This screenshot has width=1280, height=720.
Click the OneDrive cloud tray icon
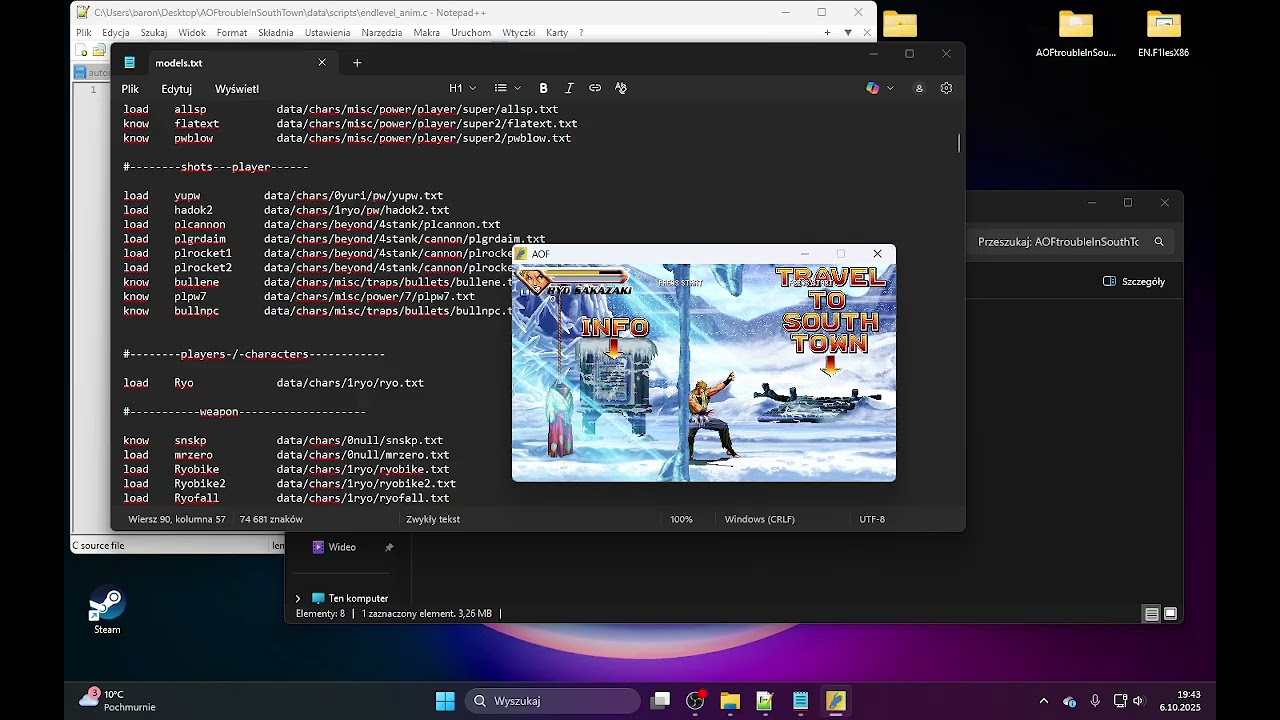click(1069, 701)
